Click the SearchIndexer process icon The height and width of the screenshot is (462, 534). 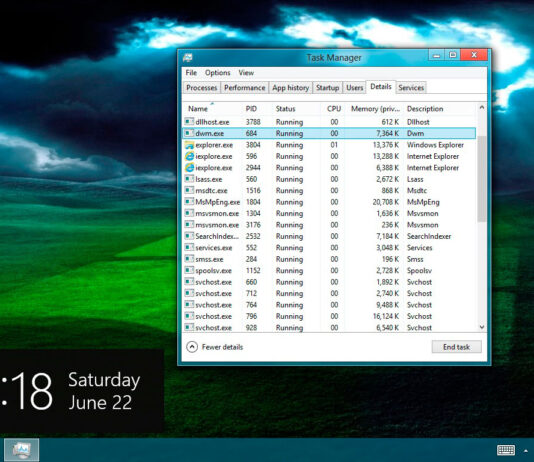point(189,236)
